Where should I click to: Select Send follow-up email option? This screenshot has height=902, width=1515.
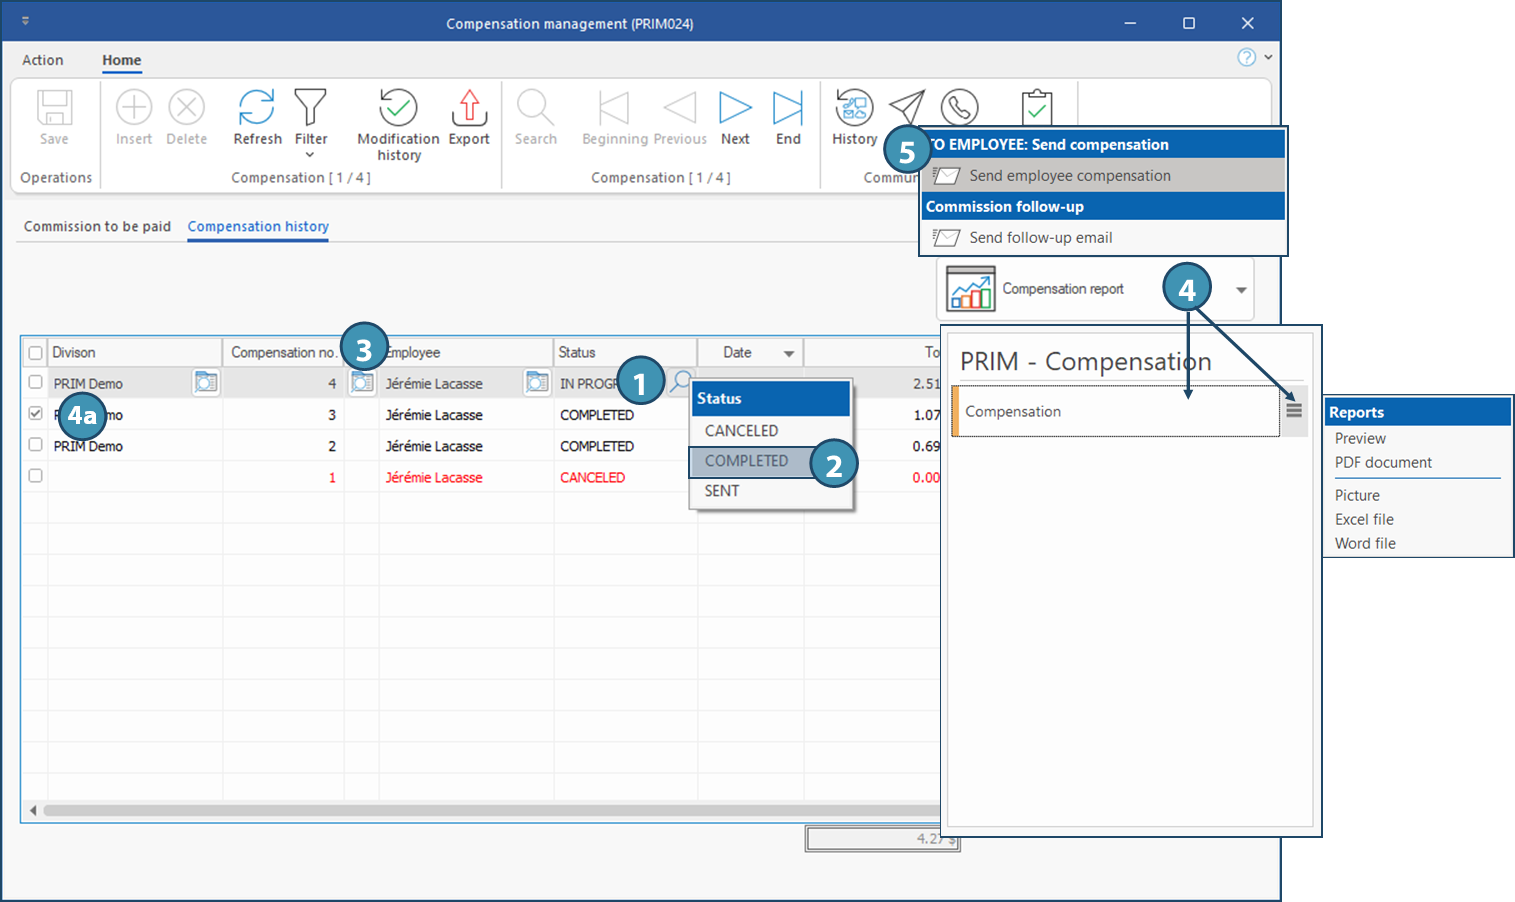(1040, 238)
